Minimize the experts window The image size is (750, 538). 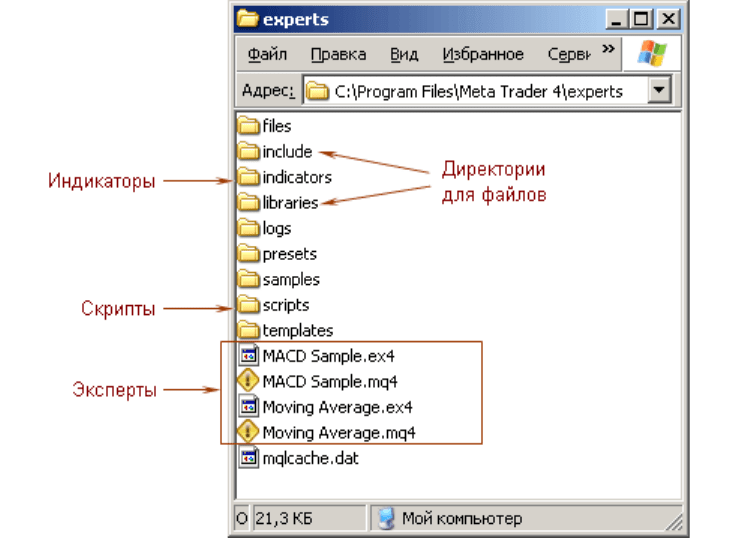617,19
